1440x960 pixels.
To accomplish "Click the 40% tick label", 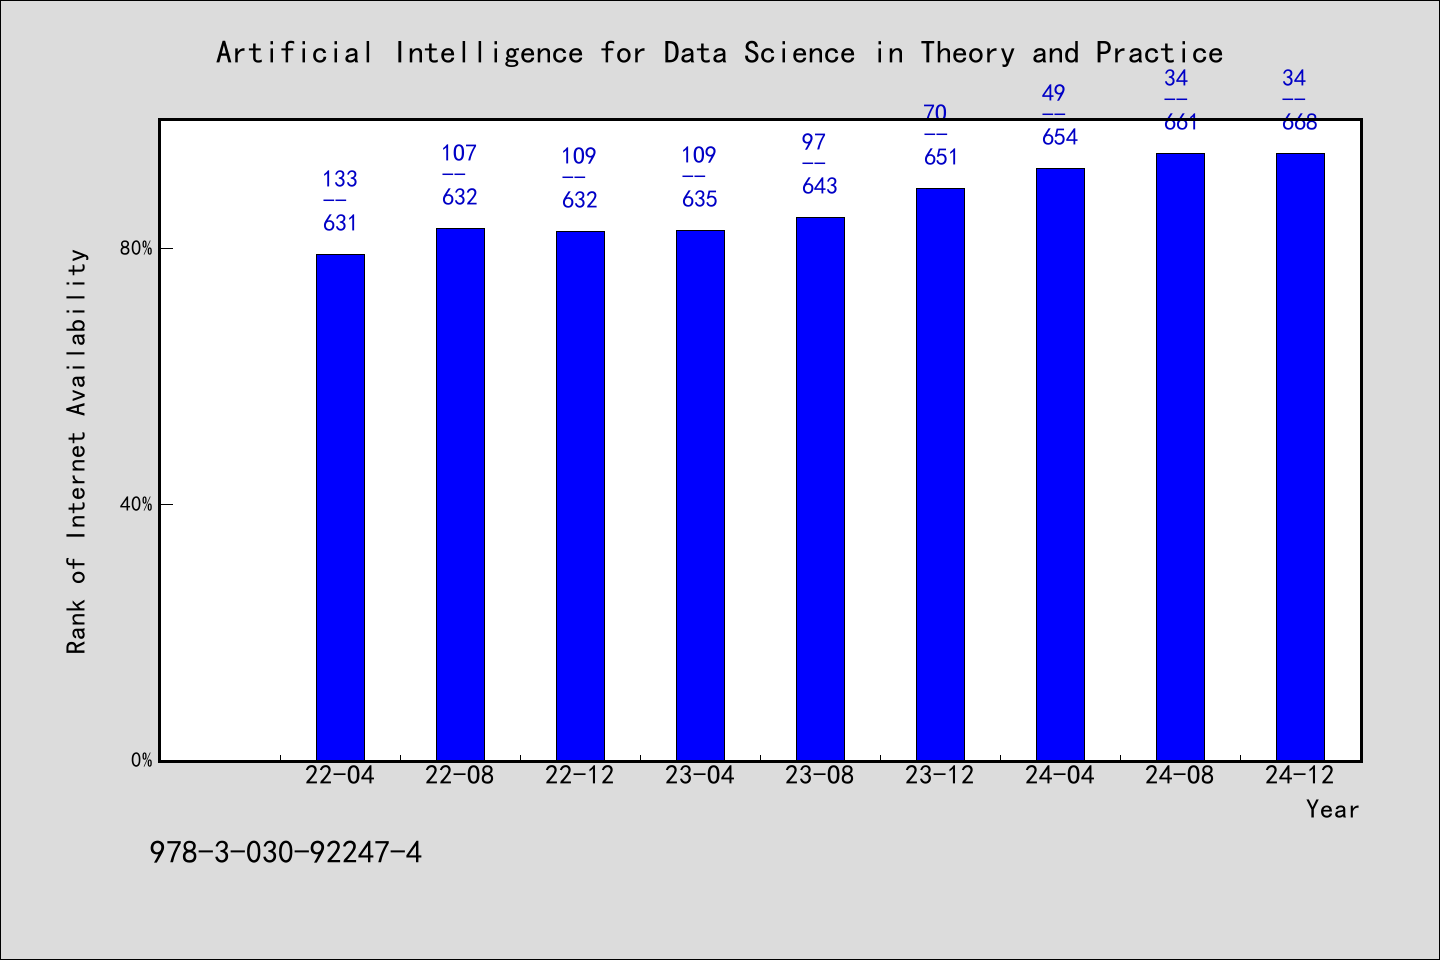I will click(136, 504).
